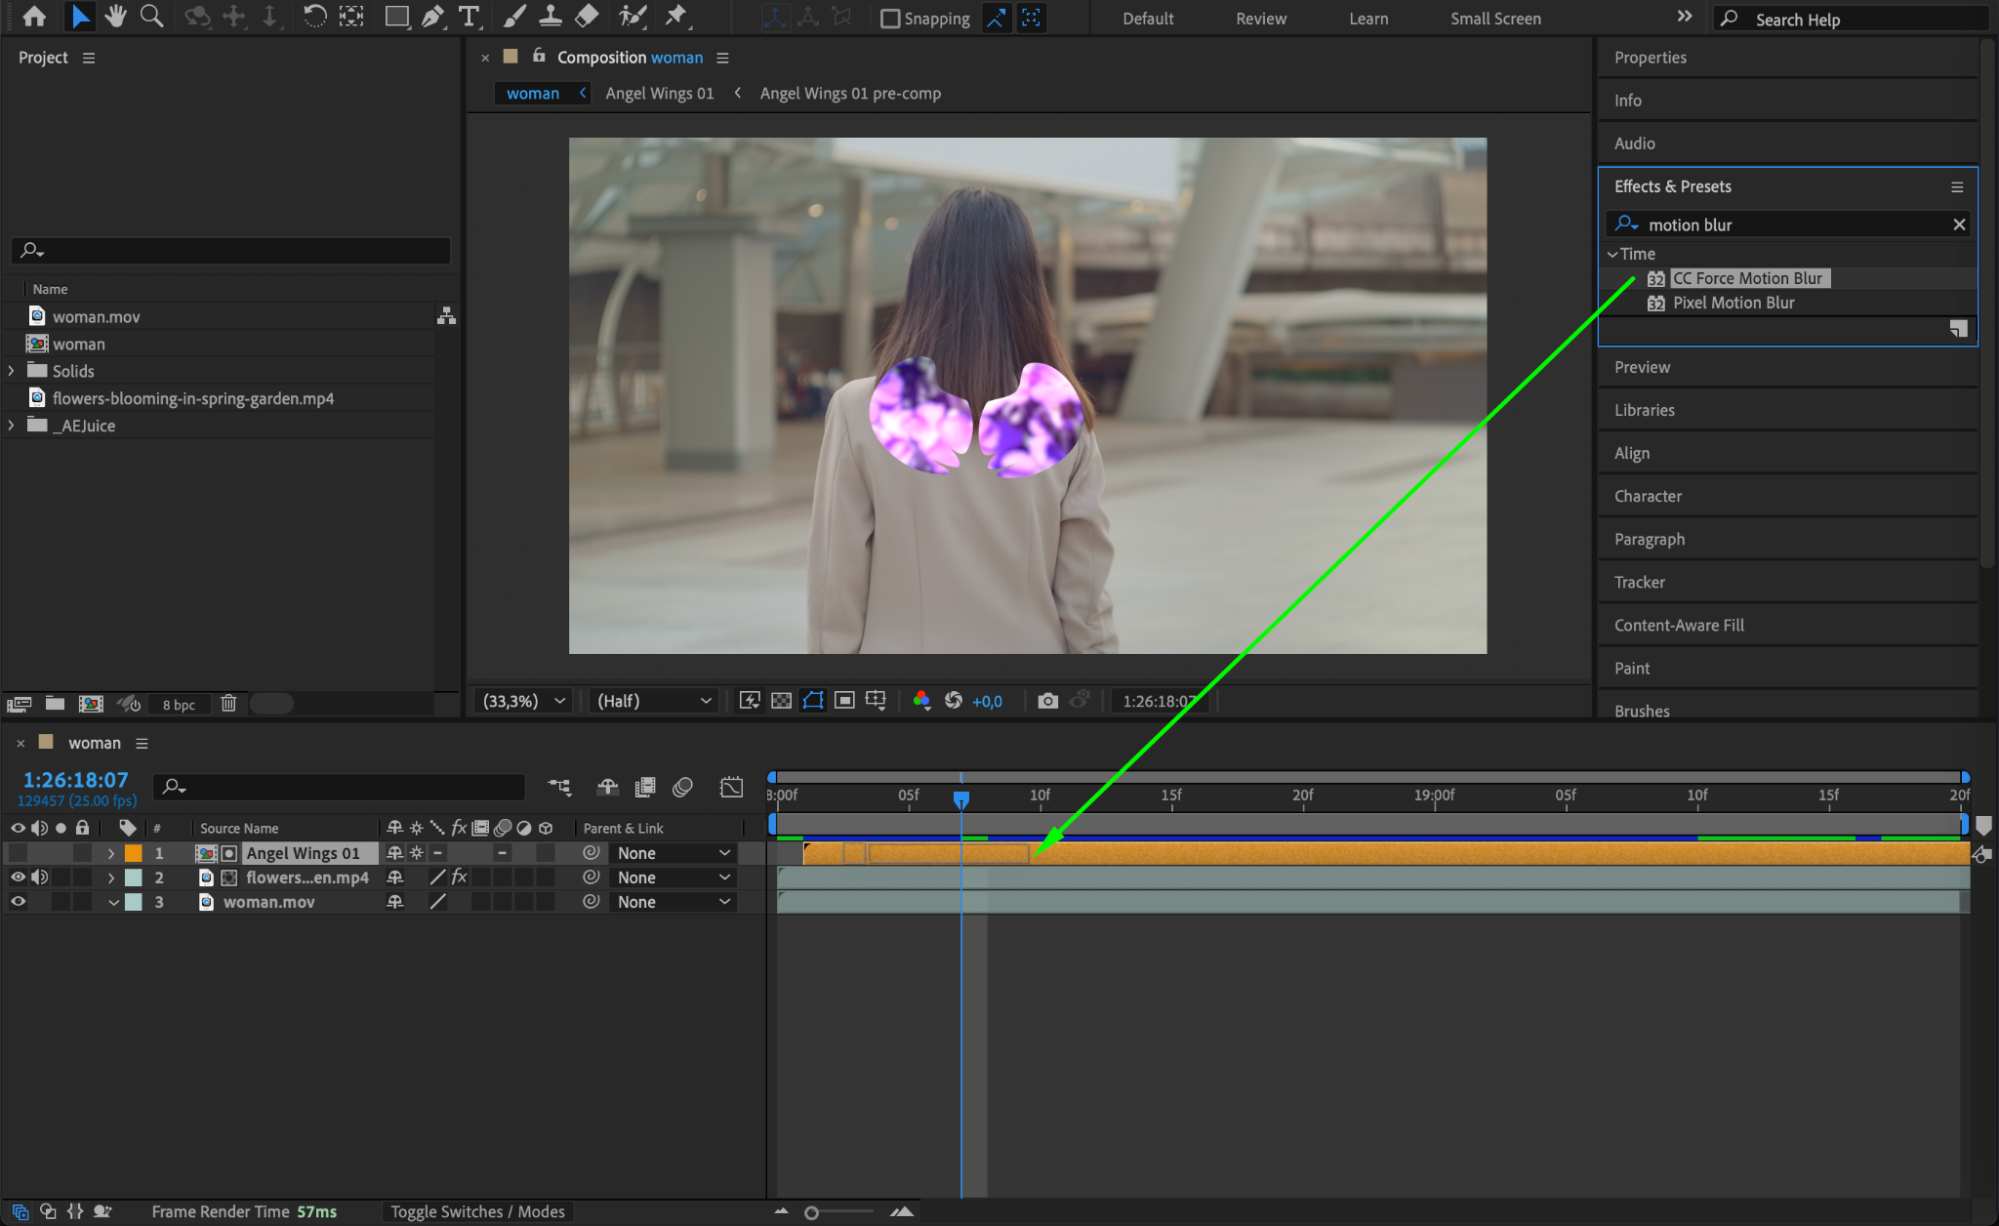The image size is (1999, 1226).
Task: Click the Take Snapshot camera icon
Action: tap(1047, 701)
